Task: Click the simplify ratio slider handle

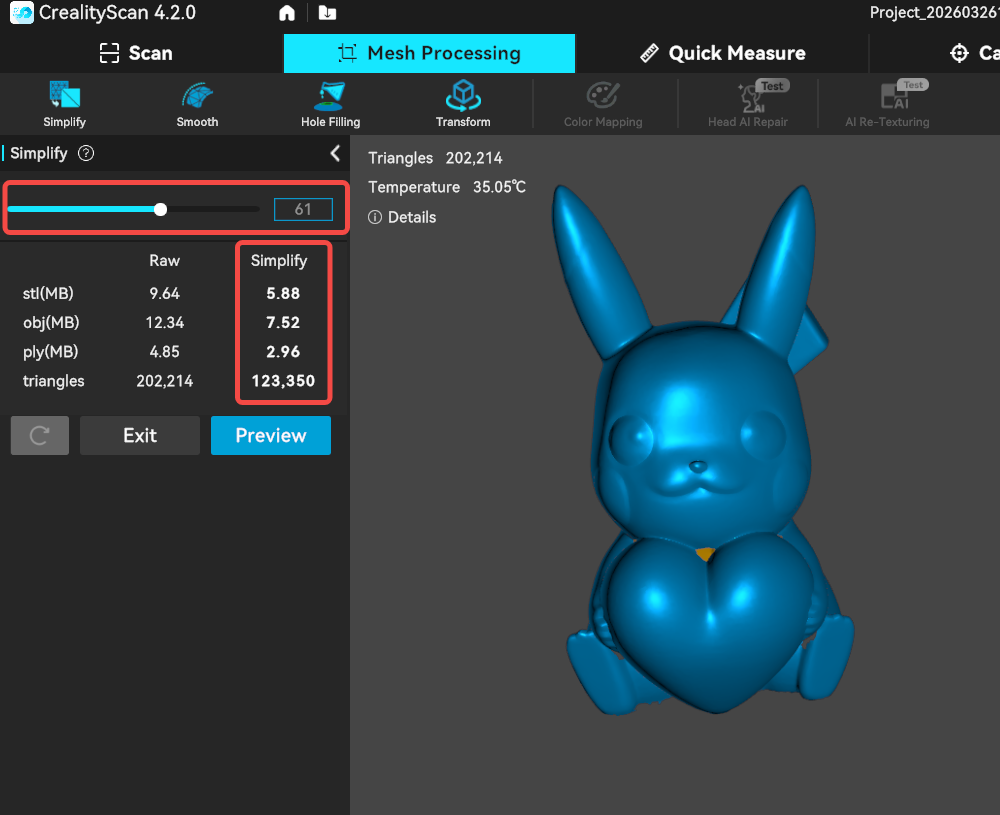Action: tap(161, 209)
